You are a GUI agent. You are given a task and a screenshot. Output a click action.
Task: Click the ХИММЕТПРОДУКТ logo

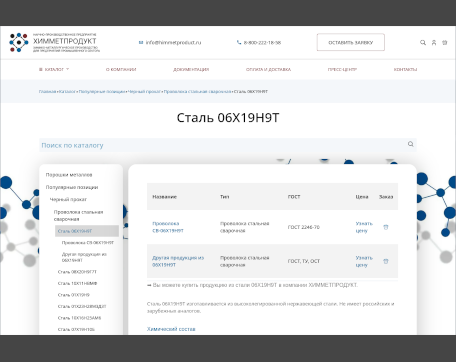[54, 42]
